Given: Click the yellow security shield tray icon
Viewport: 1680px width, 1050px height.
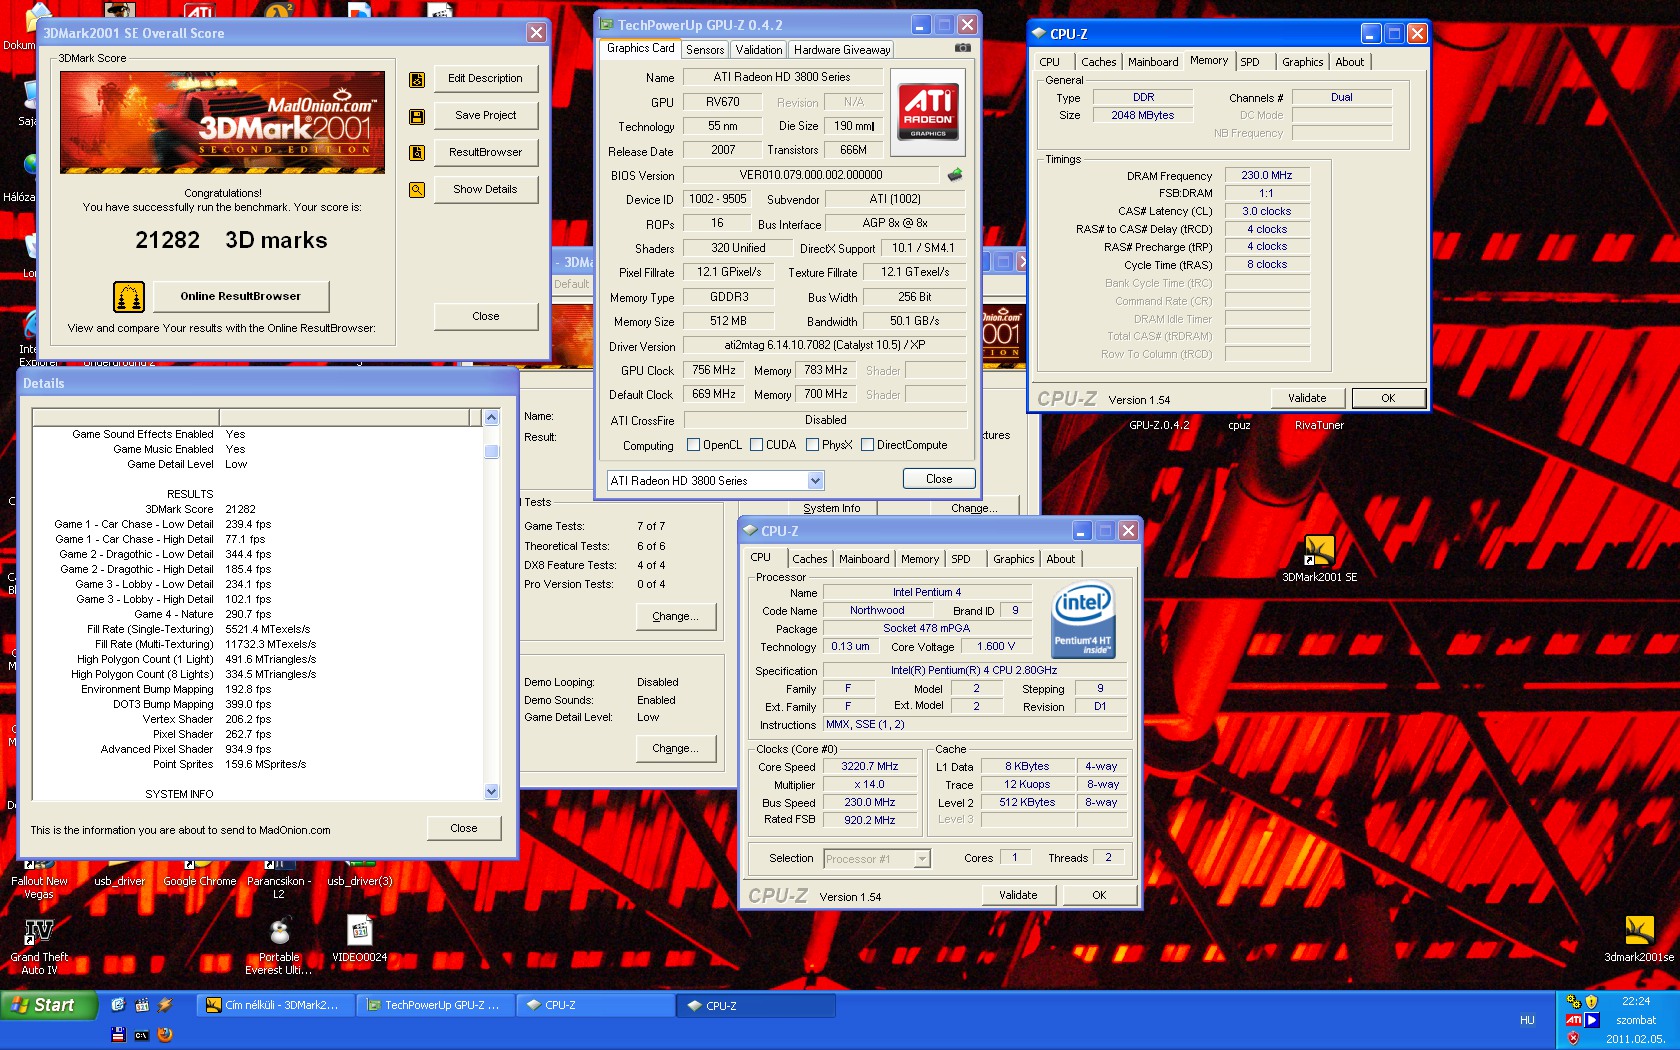Looking at the screenshot, I should pos(1592,1001).
